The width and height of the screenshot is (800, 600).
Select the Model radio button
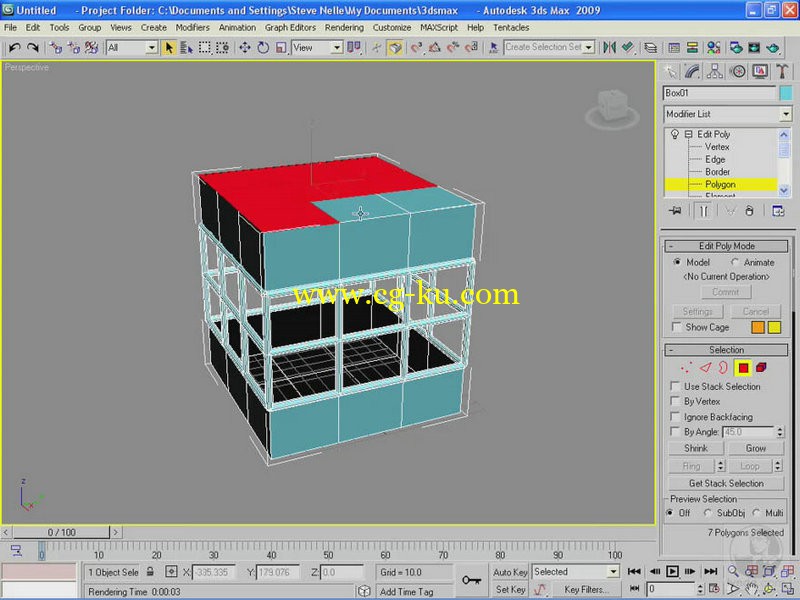(x=677, y=262)
